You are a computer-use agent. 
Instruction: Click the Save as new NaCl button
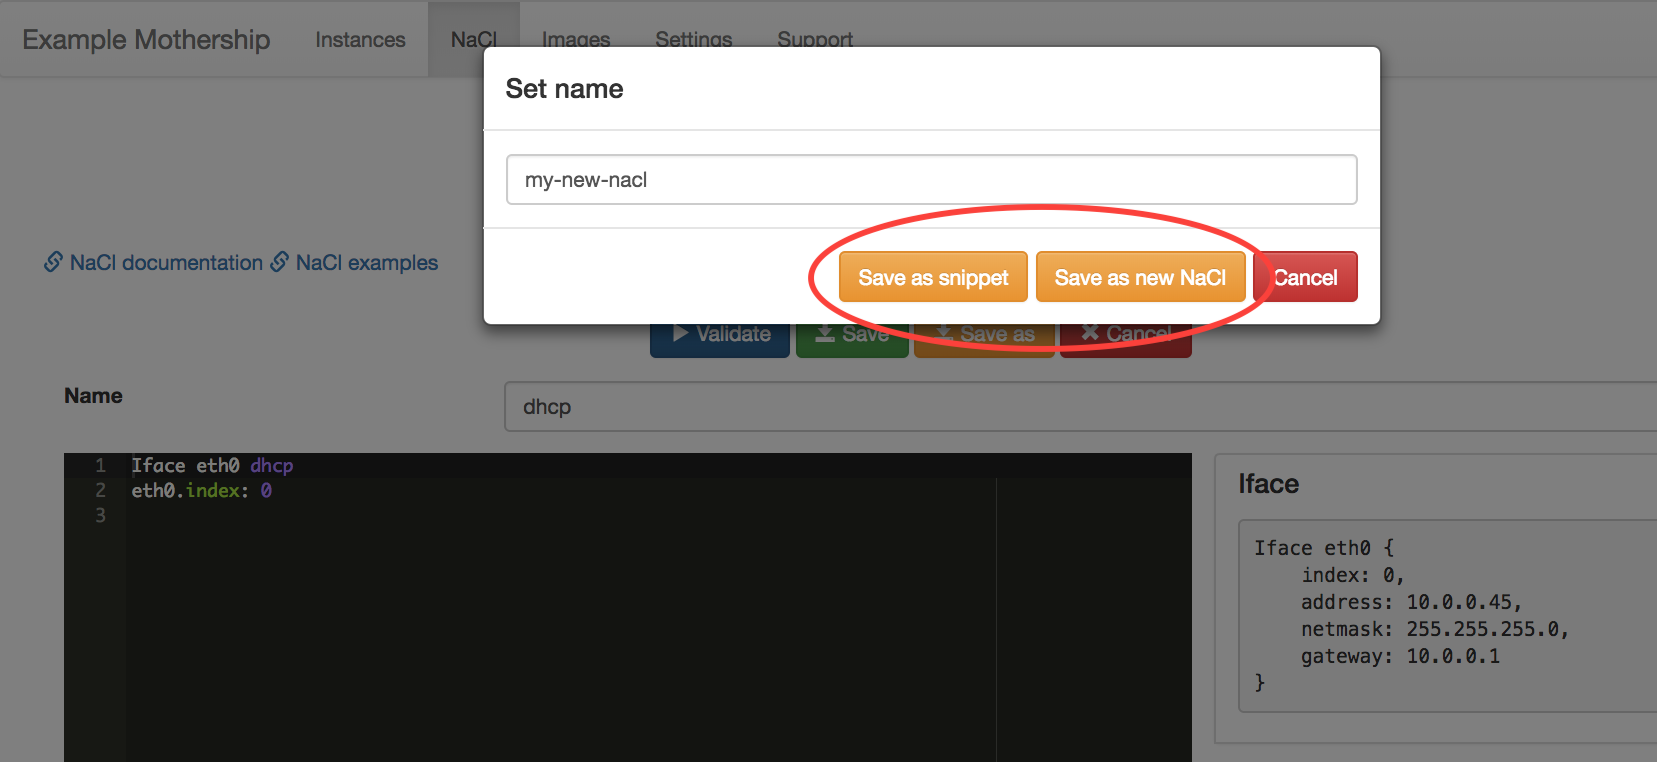pos(1140,277)
